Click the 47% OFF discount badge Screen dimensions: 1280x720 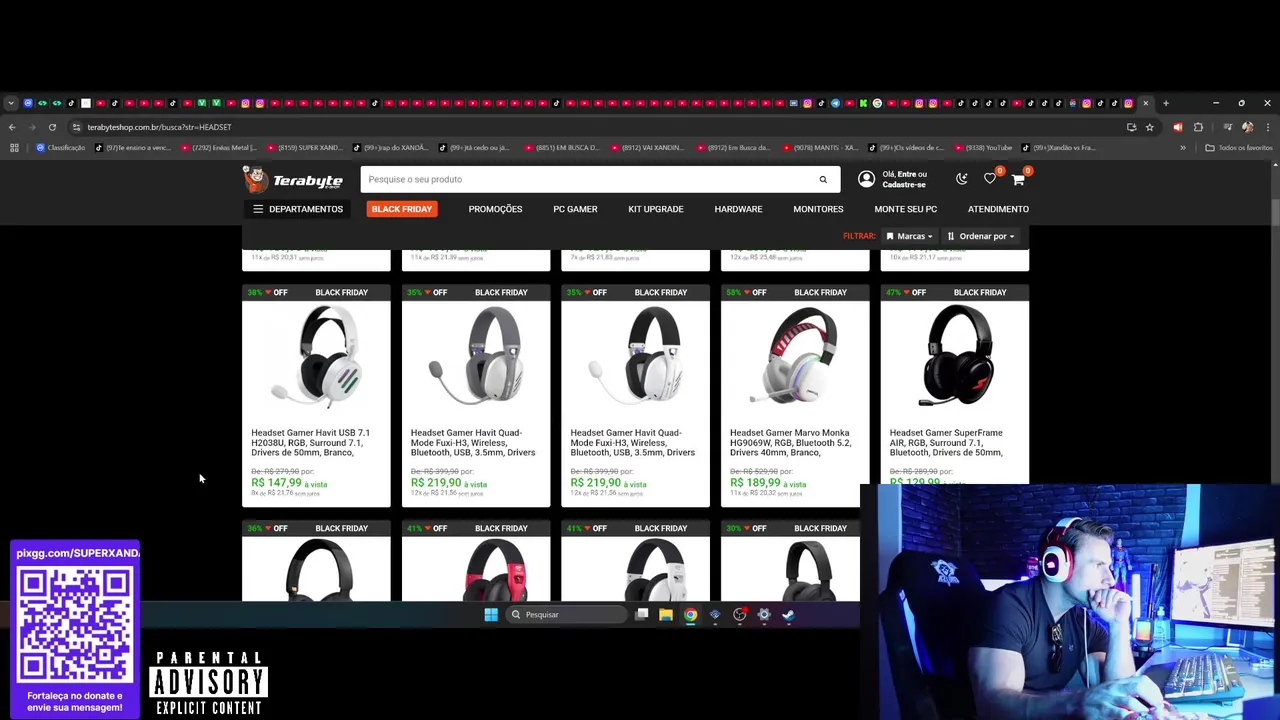pos(906,292)
